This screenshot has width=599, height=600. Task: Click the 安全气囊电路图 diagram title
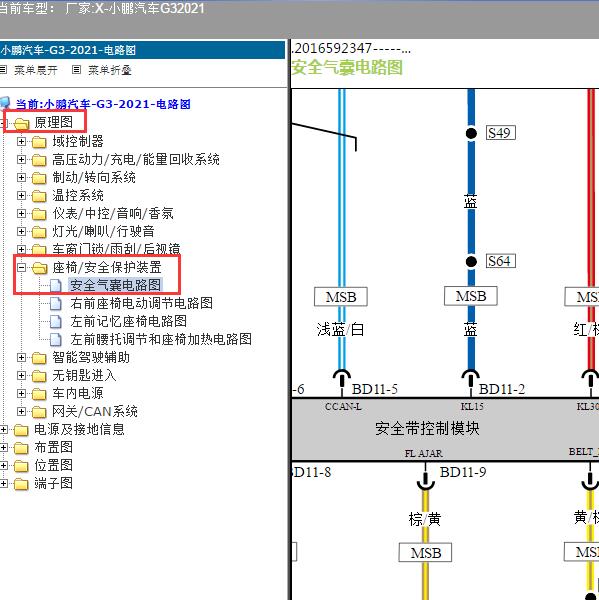[347, 68]
